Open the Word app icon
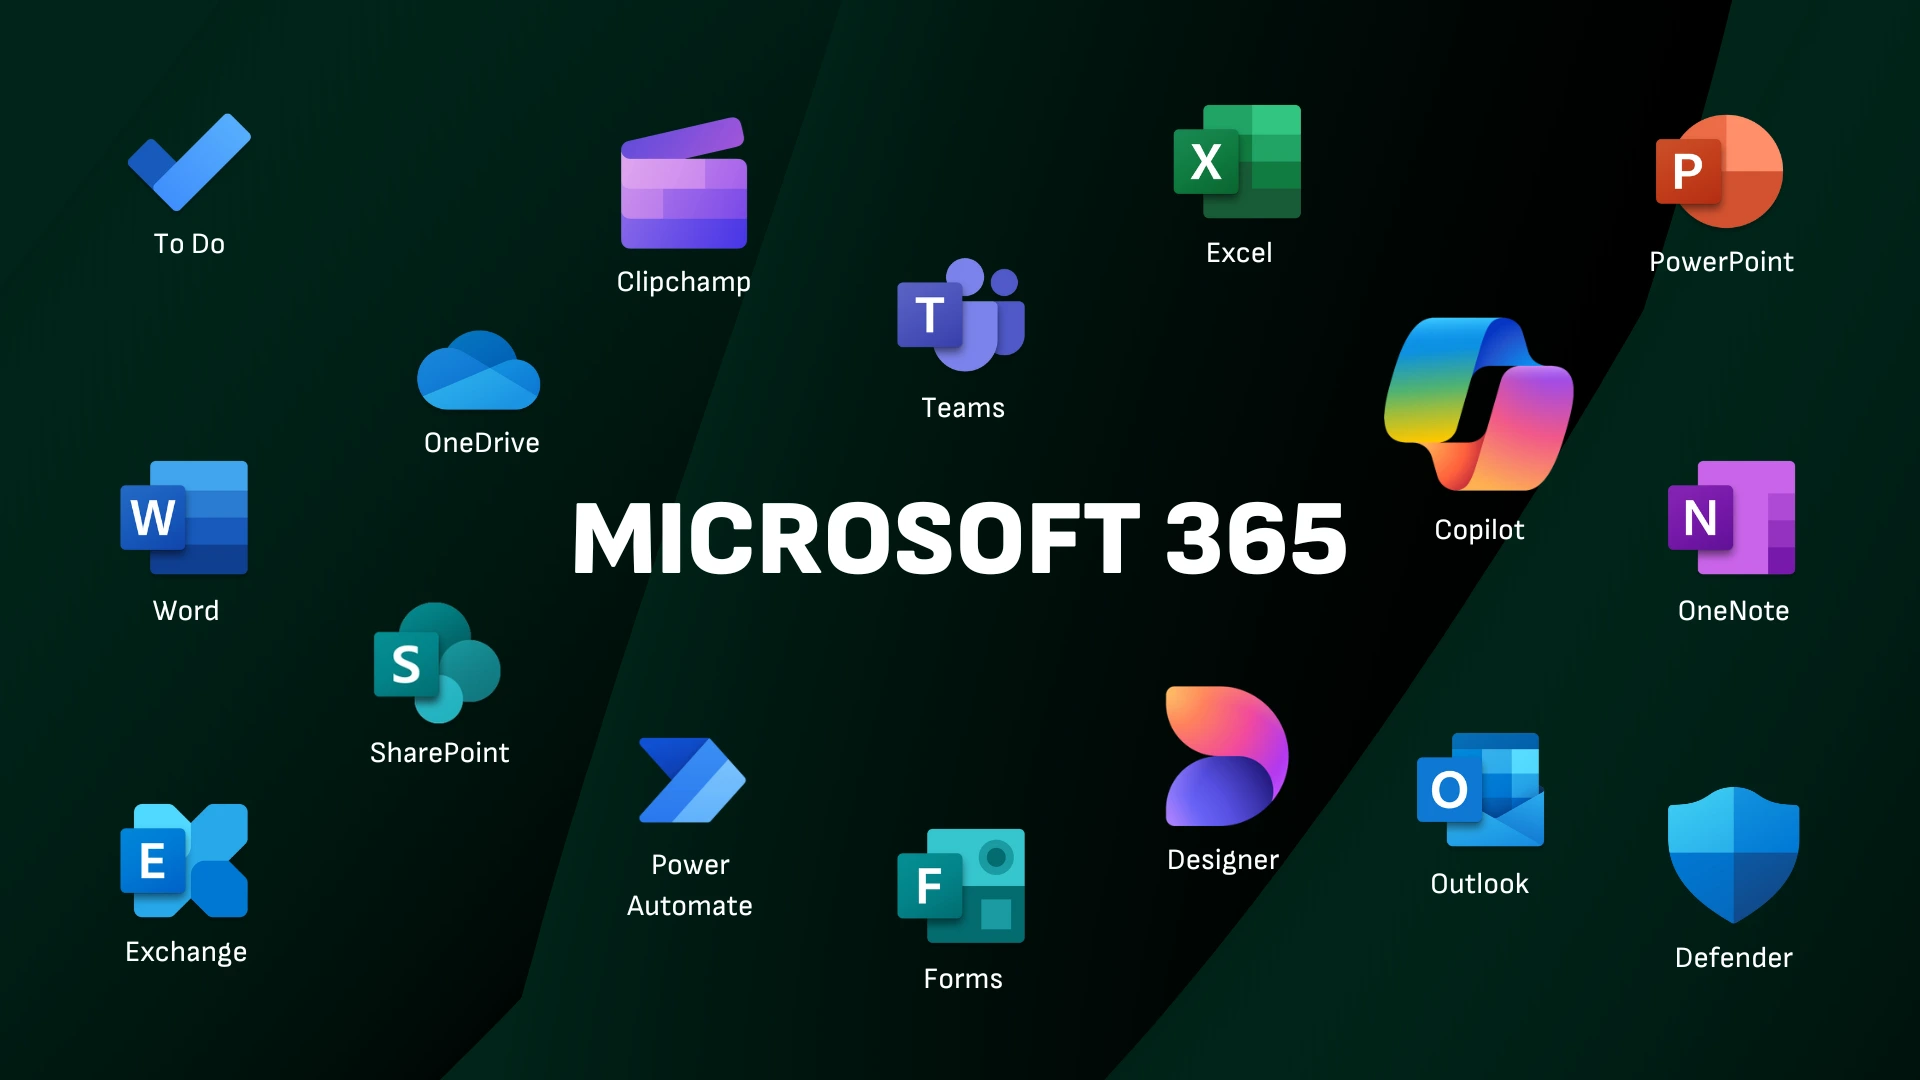Image resolution: width=1920 pixels, height=1080 pixels. (185, 517)
